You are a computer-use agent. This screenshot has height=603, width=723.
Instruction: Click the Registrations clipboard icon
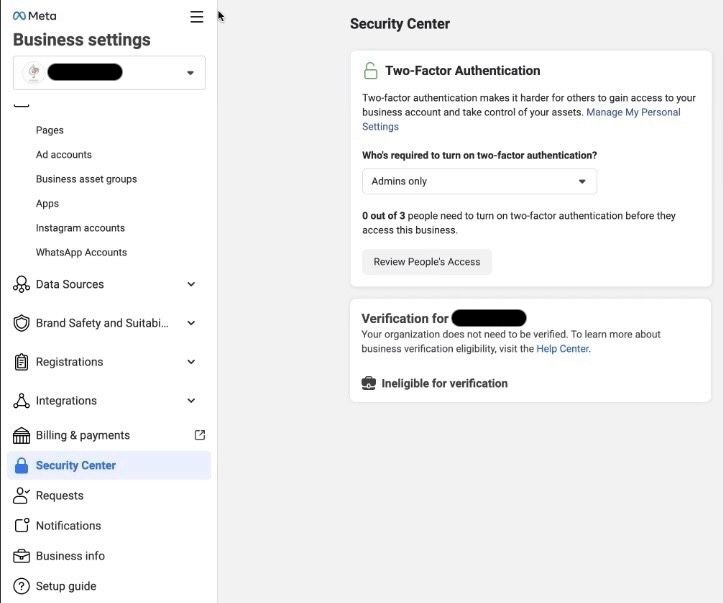click(21, 362)
